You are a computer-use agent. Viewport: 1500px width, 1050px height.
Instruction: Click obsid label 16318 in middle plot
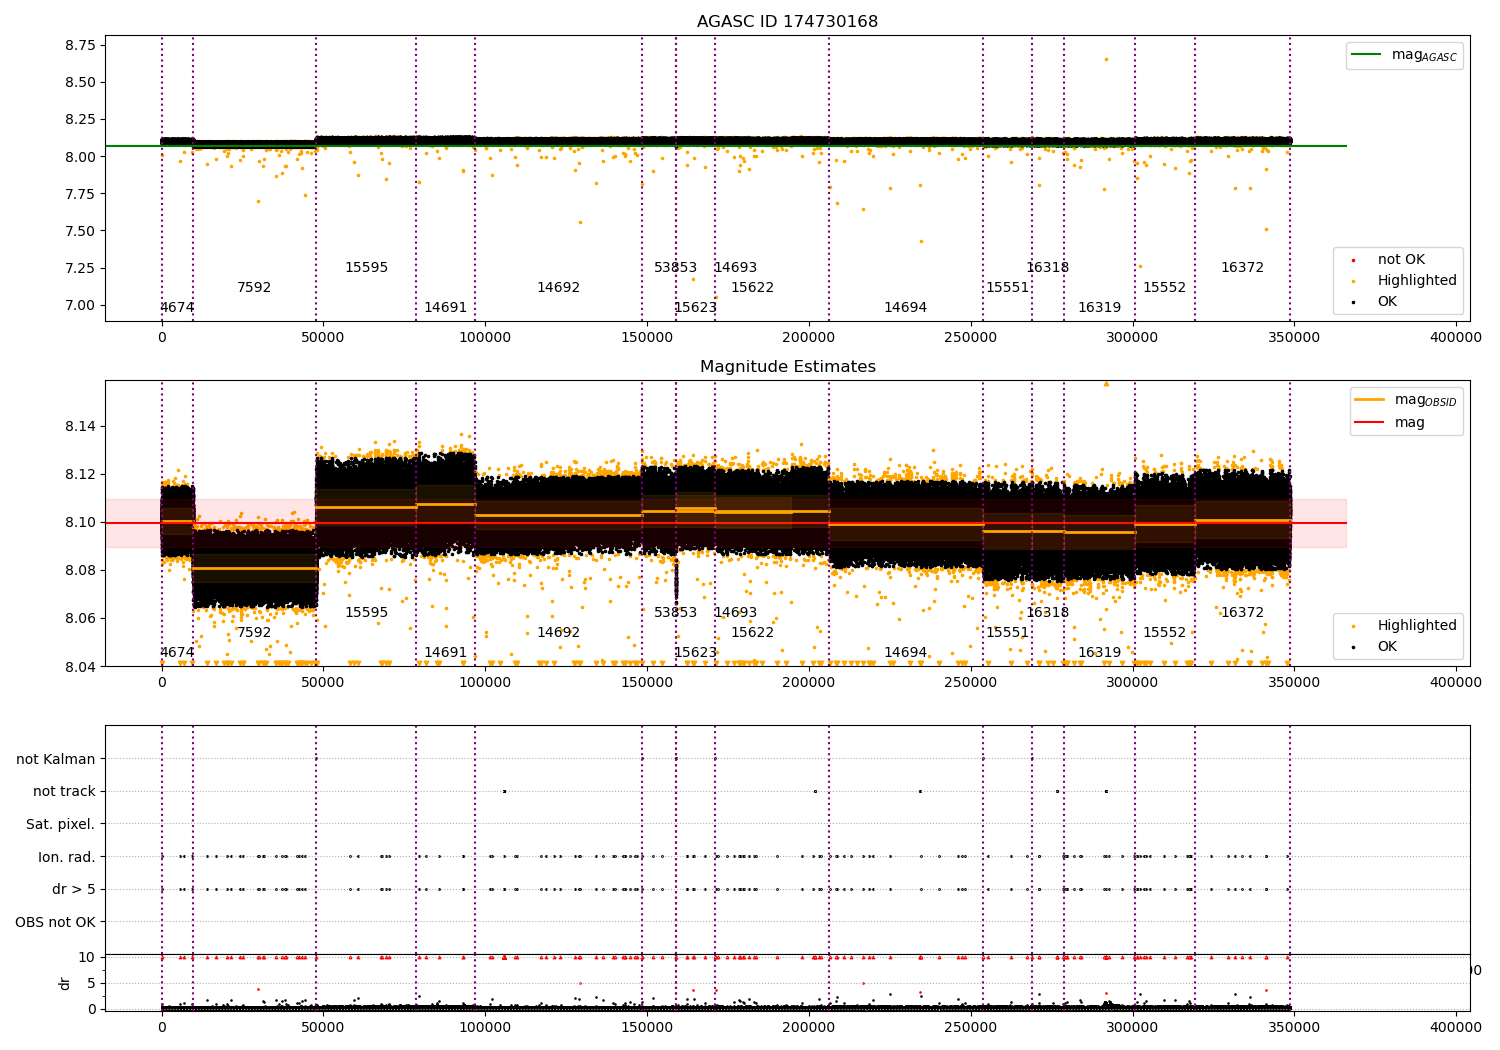click(1047, 613)
